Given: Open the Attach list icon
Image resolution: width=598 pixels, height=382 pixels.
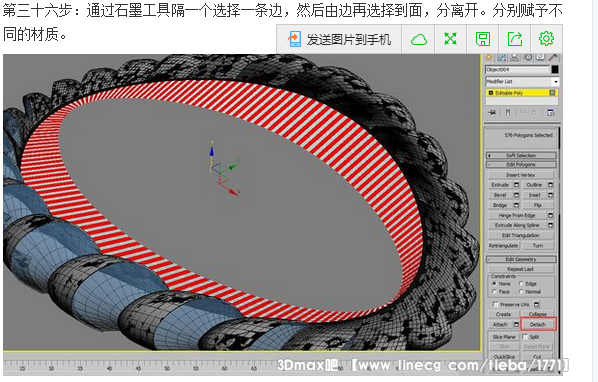Looking at the screenshot, I should [x=516, y=324].
